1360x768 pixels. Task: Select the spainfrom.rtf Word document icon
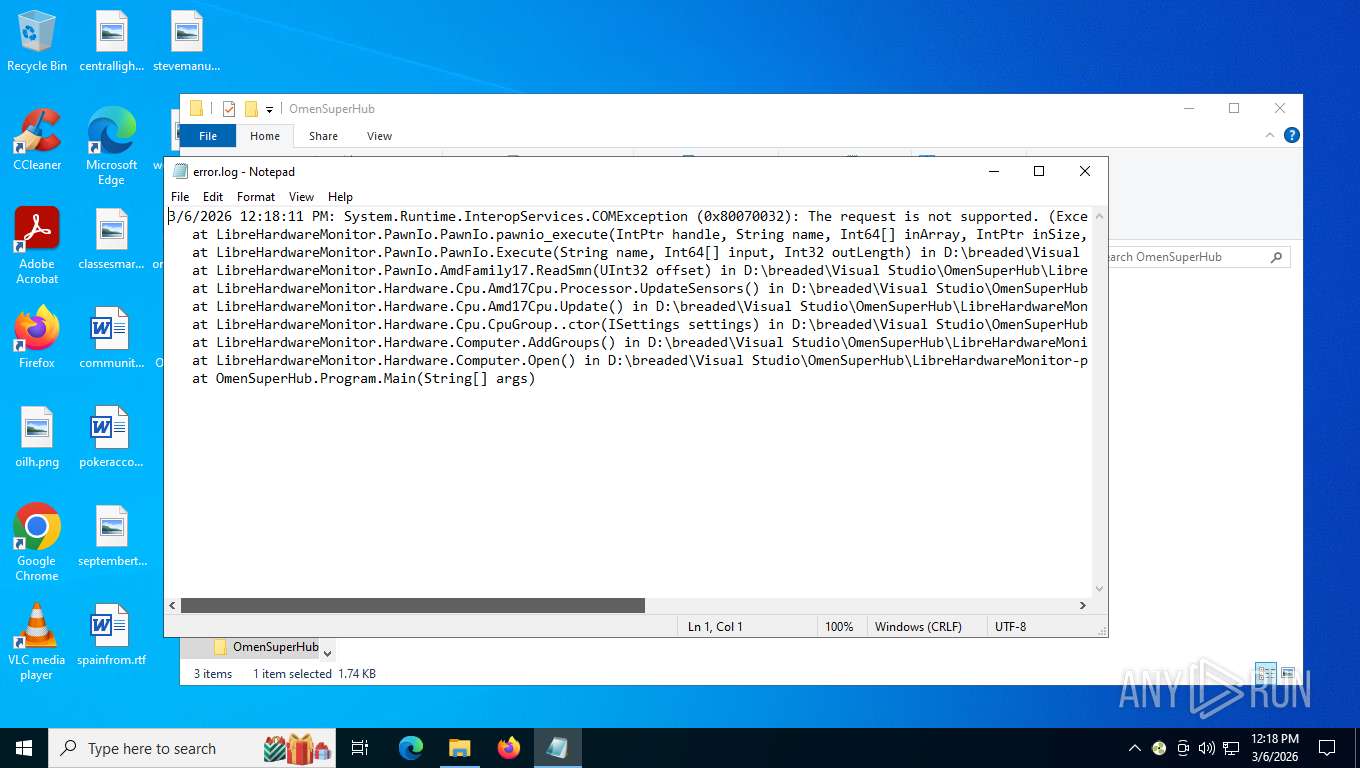pos(112,635)
